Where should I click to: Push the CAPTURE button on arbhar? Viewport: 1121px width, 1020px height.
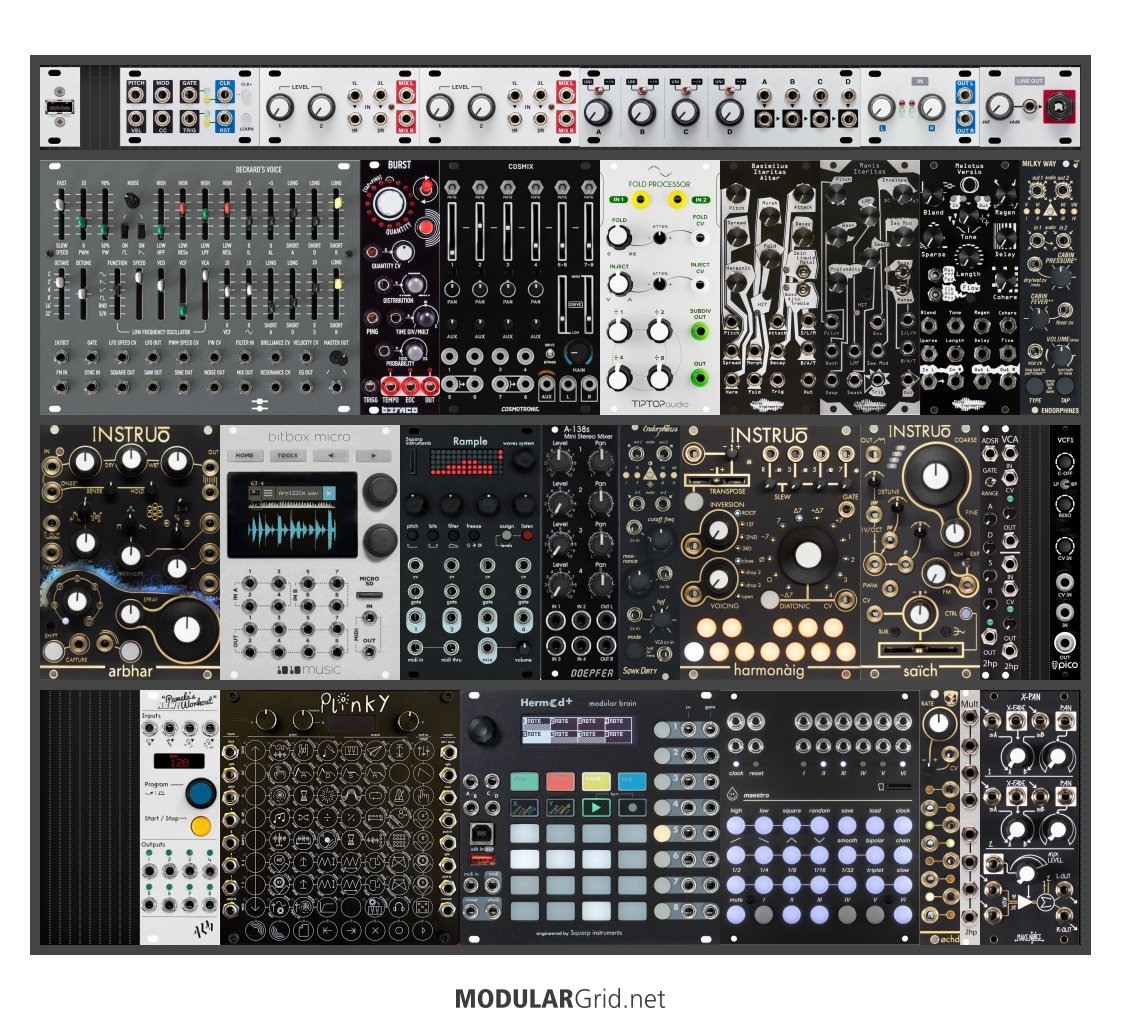pos(53,650)
